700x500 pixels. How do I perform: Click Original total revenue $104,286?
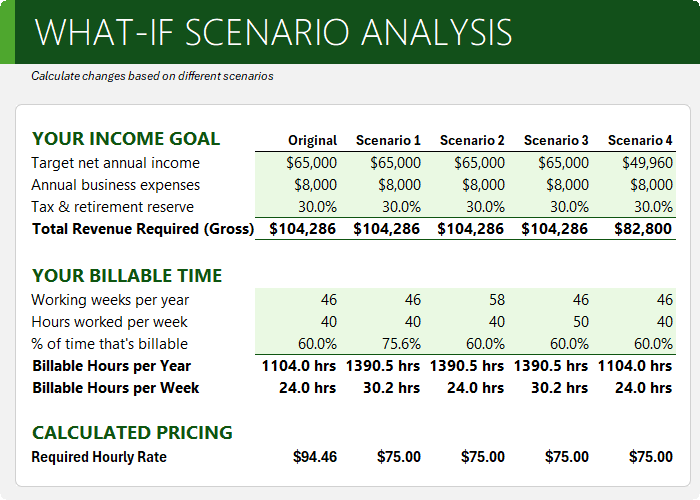coord(302,229)
